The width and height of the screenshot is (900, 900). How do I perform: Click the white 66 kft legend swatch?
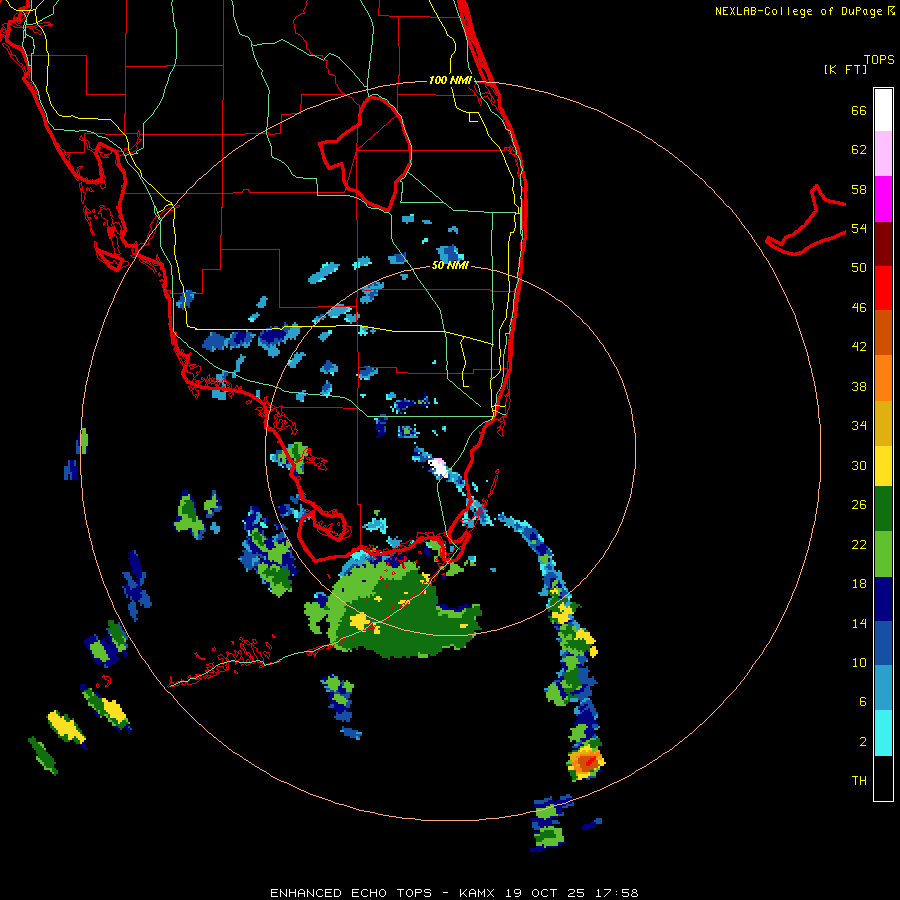[x=883, y=110]
